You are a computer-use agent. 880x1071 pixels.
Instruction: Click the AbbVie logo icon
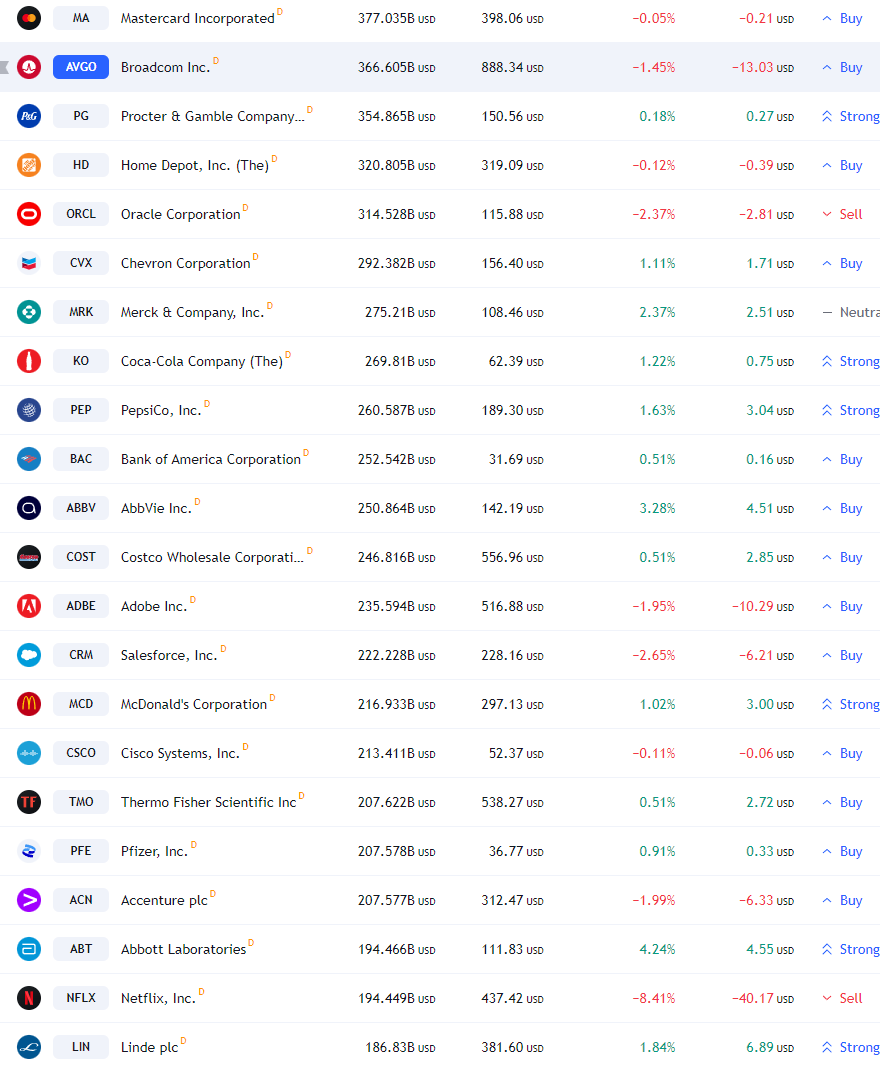(x=29, y=508)
